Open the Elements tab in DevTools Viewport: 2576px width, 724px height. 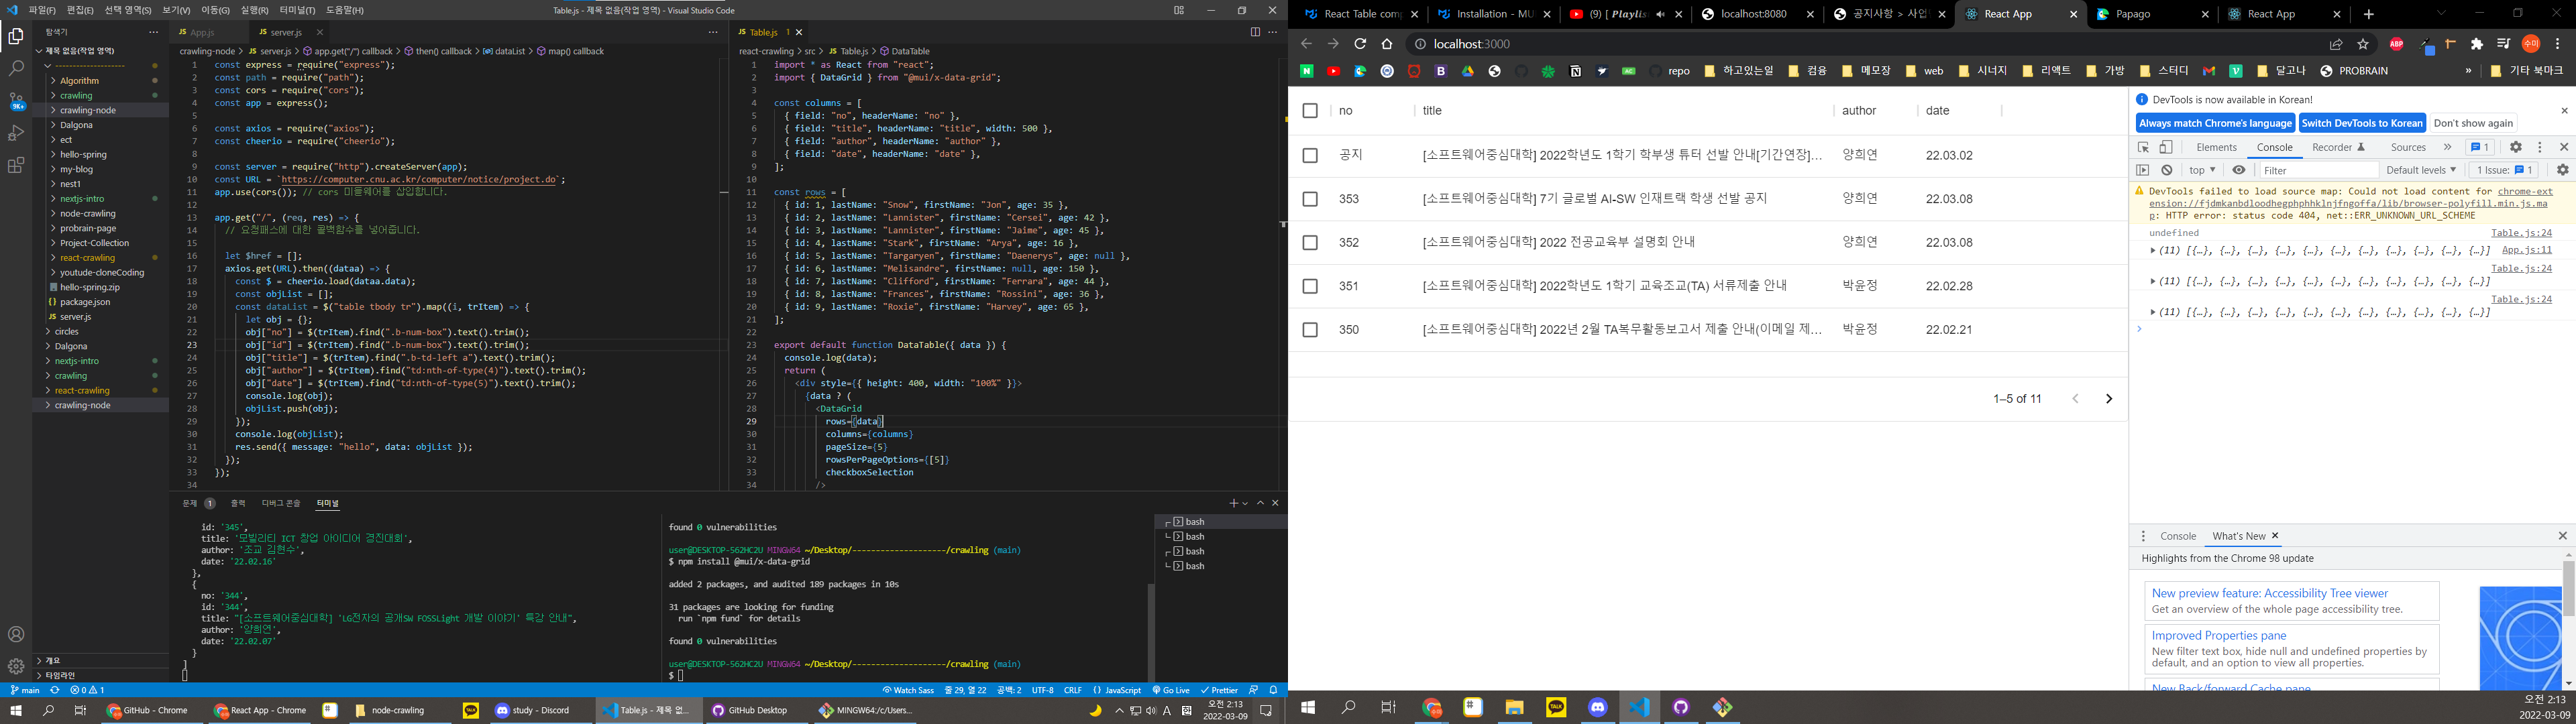point(2216,147)
